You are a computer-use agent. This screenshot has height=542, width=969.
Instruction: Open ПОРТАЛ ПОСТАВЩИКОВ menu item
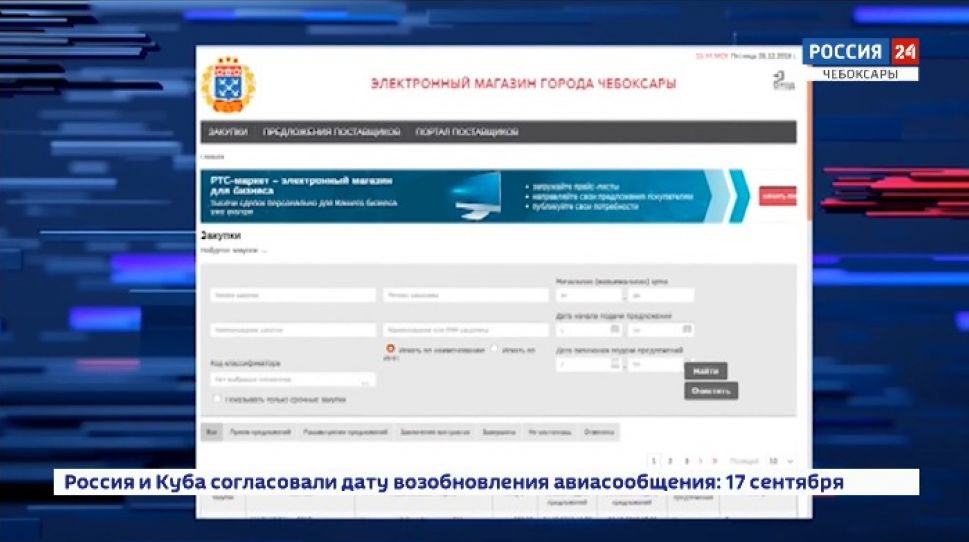point(467,132)
